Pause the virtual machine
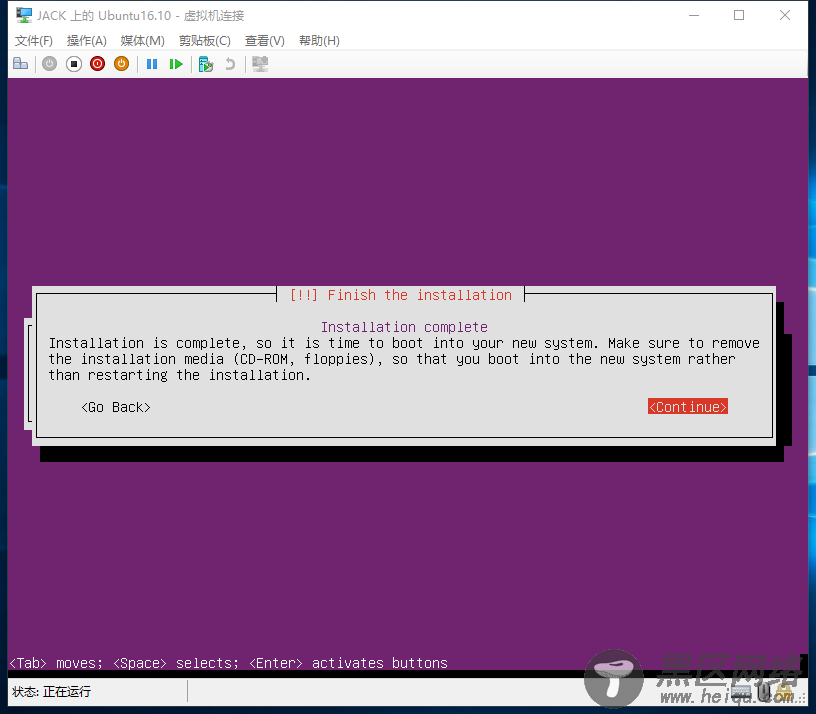The image size is (816, 714). click(x=152, y=64)
